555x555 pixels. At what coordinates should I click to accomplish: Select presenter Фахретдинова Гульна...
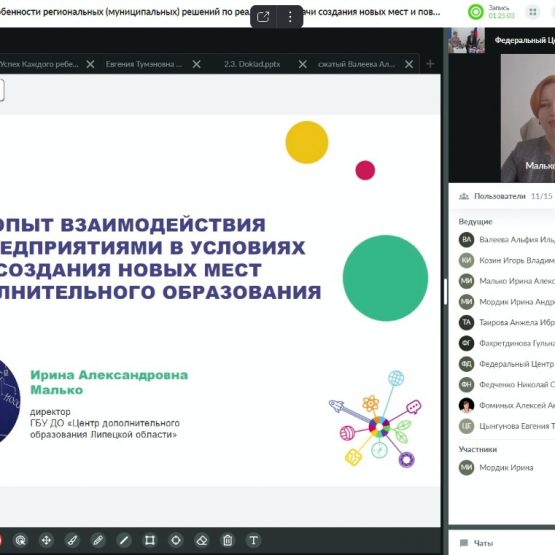tap(507, 343)
